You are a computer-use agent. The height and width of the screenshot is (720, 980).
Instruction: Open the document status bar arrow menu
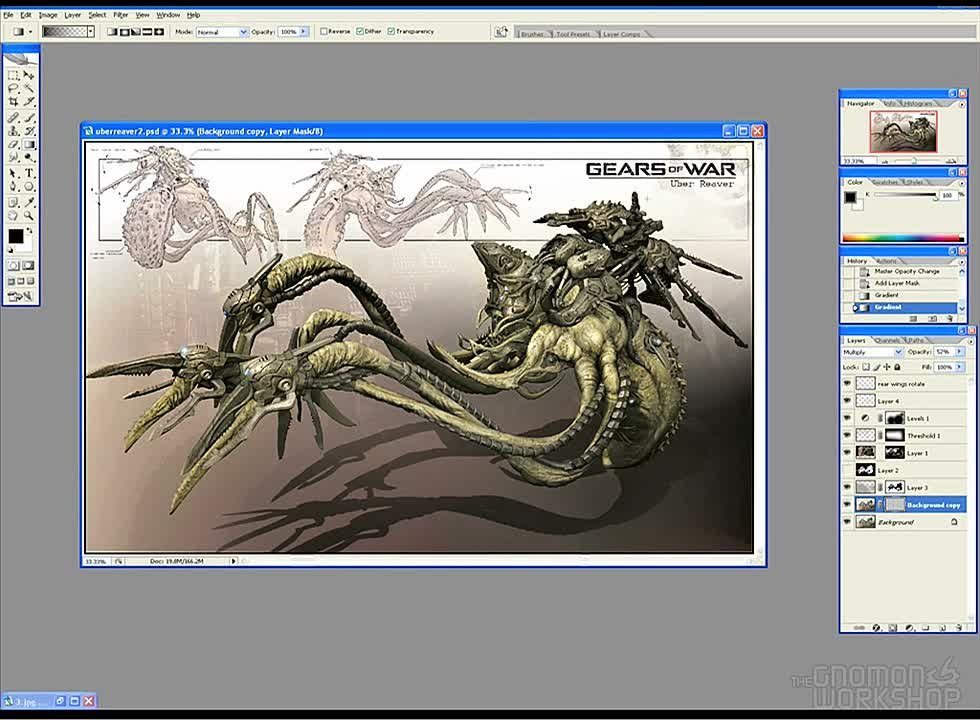tap(234, 561)
